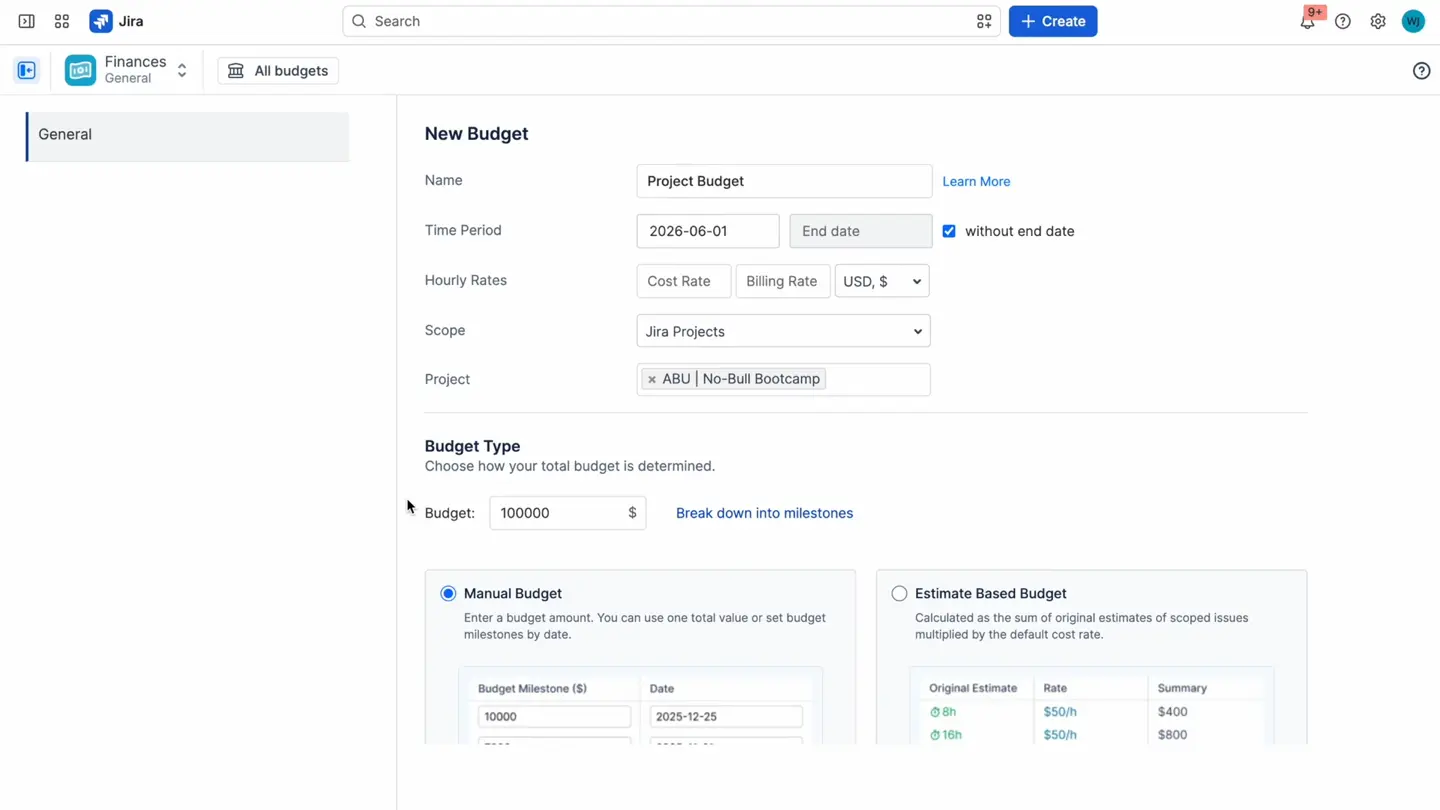Screen dimensions: 1440x810
Task: Select General in the left sidebar
Action: coord(188,135)
